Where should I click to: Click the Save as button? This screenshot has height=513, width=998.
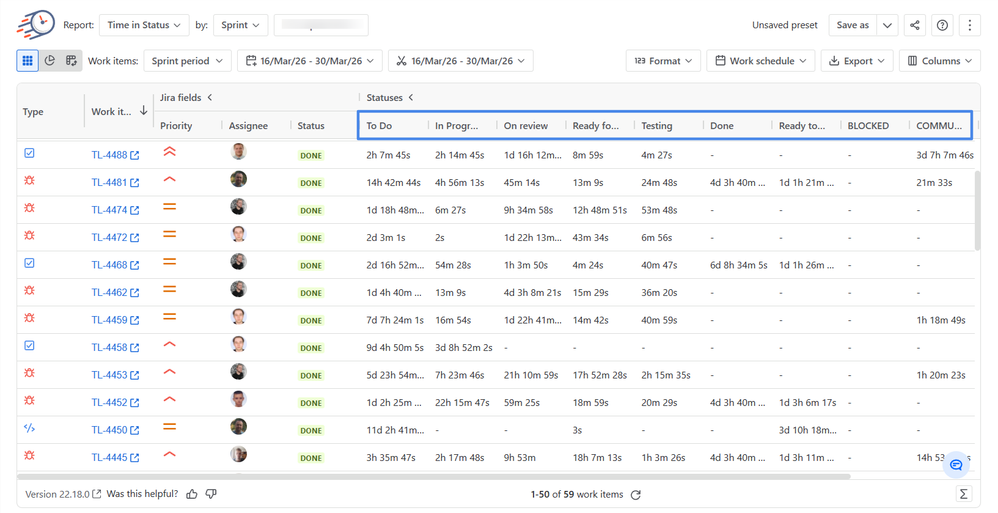click(852, 25)
